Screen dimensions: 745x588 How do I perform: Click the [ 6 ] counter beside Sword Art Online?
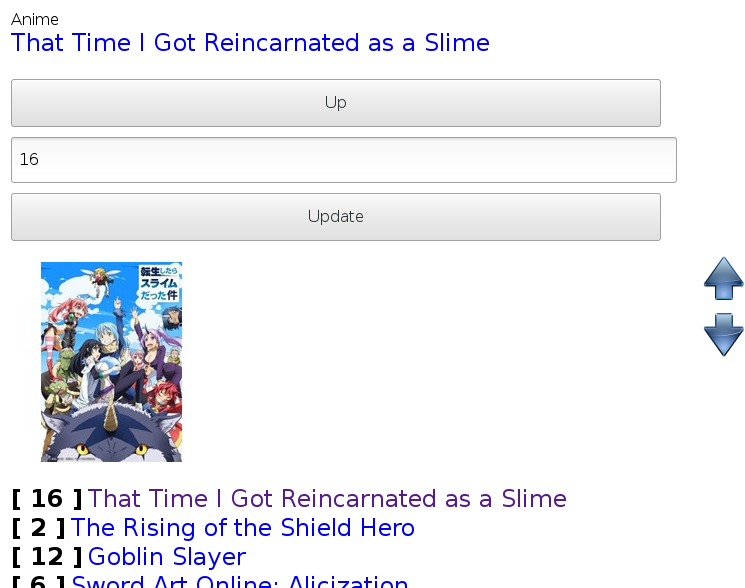pyautogui.click(x=38, y=581)
